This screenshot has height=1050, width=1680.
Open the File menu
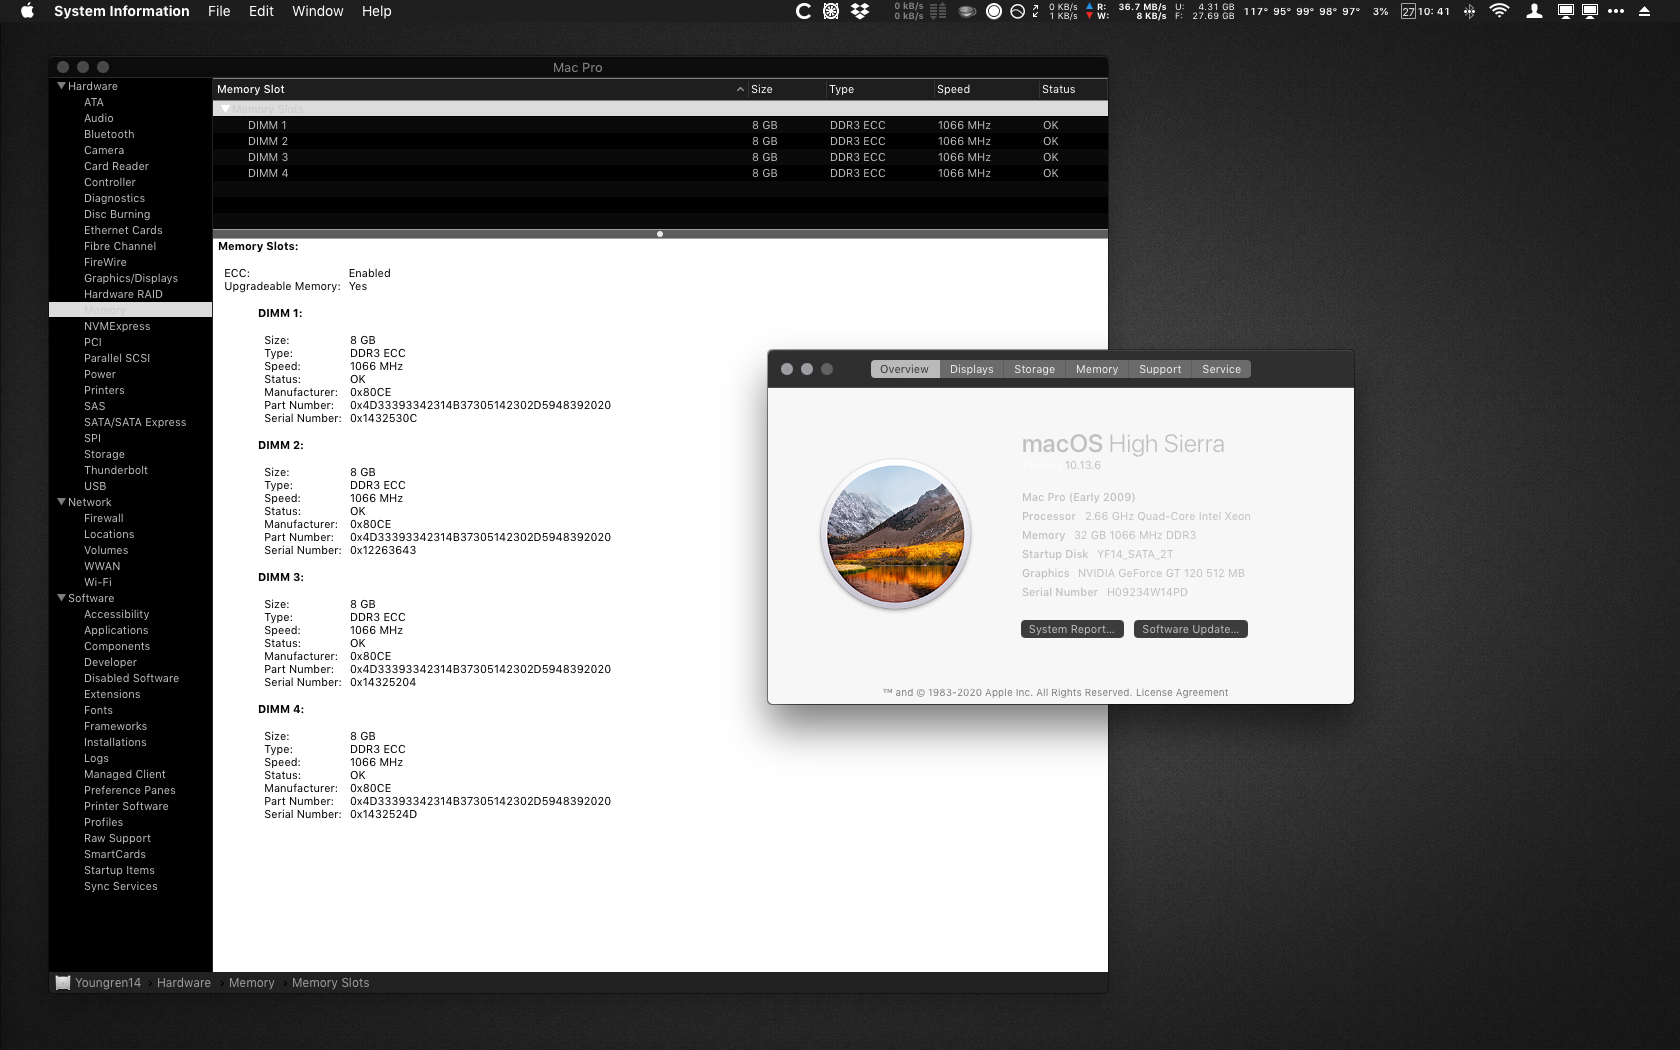pyautogui.click(x=219, y=11)
